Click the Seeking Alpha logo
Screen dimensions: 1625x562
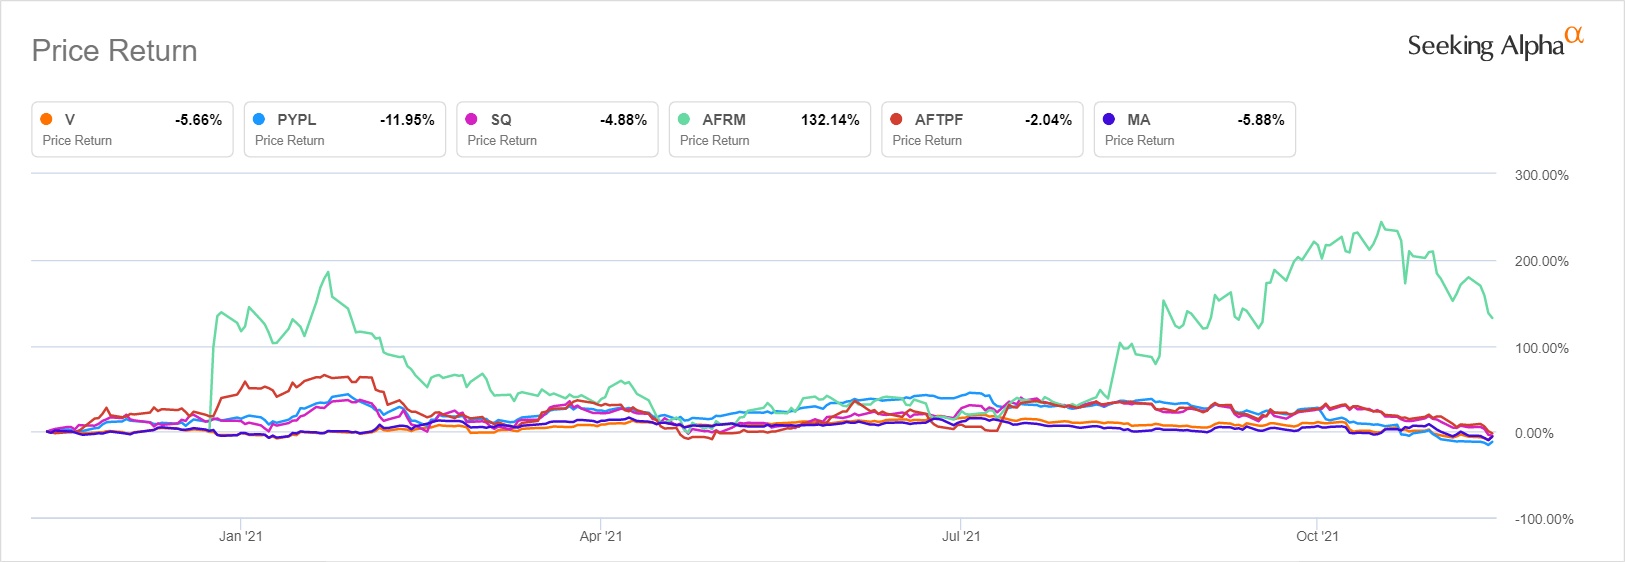[x=1494, y=45]
